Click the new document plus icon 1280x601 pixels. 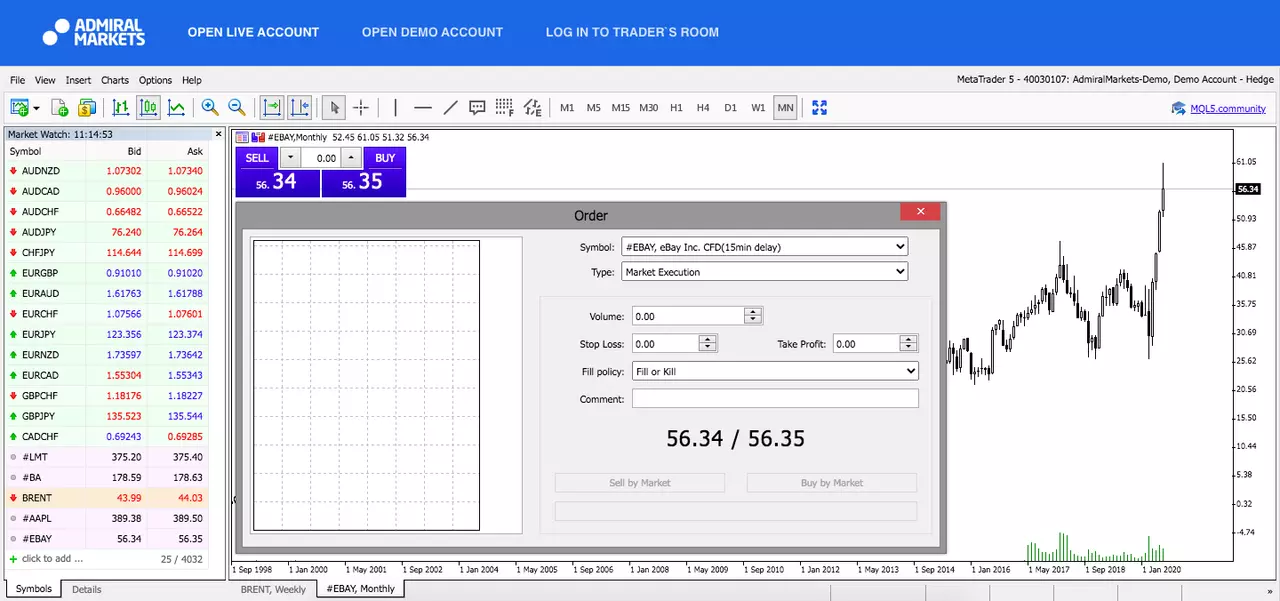pyautogui.click(x=60, y=108)
